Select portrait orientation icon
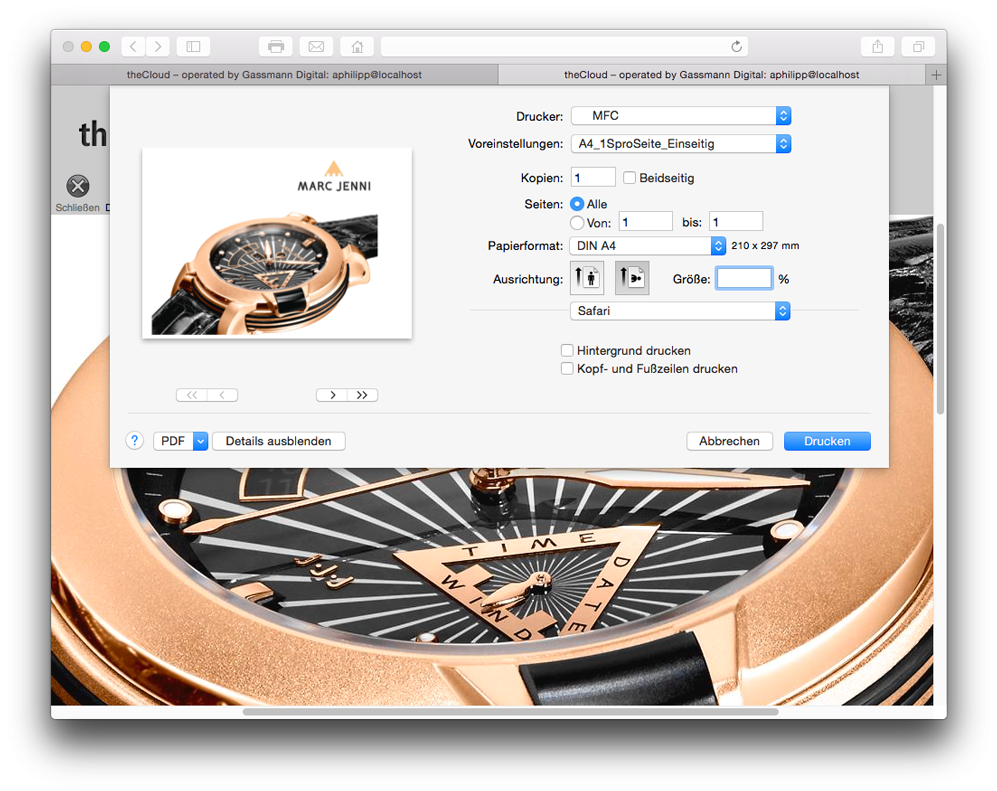This screenshot has height=791, width=997. (586, 279)
